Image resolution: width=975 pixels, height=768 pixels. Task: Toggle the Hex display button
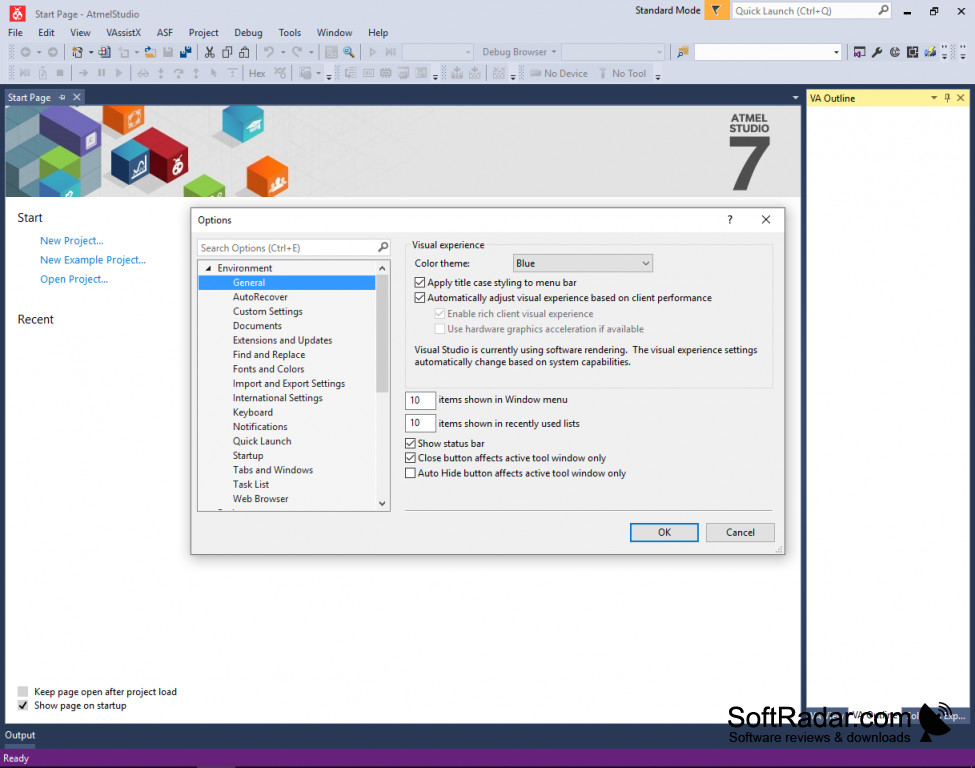coord(257,73)
